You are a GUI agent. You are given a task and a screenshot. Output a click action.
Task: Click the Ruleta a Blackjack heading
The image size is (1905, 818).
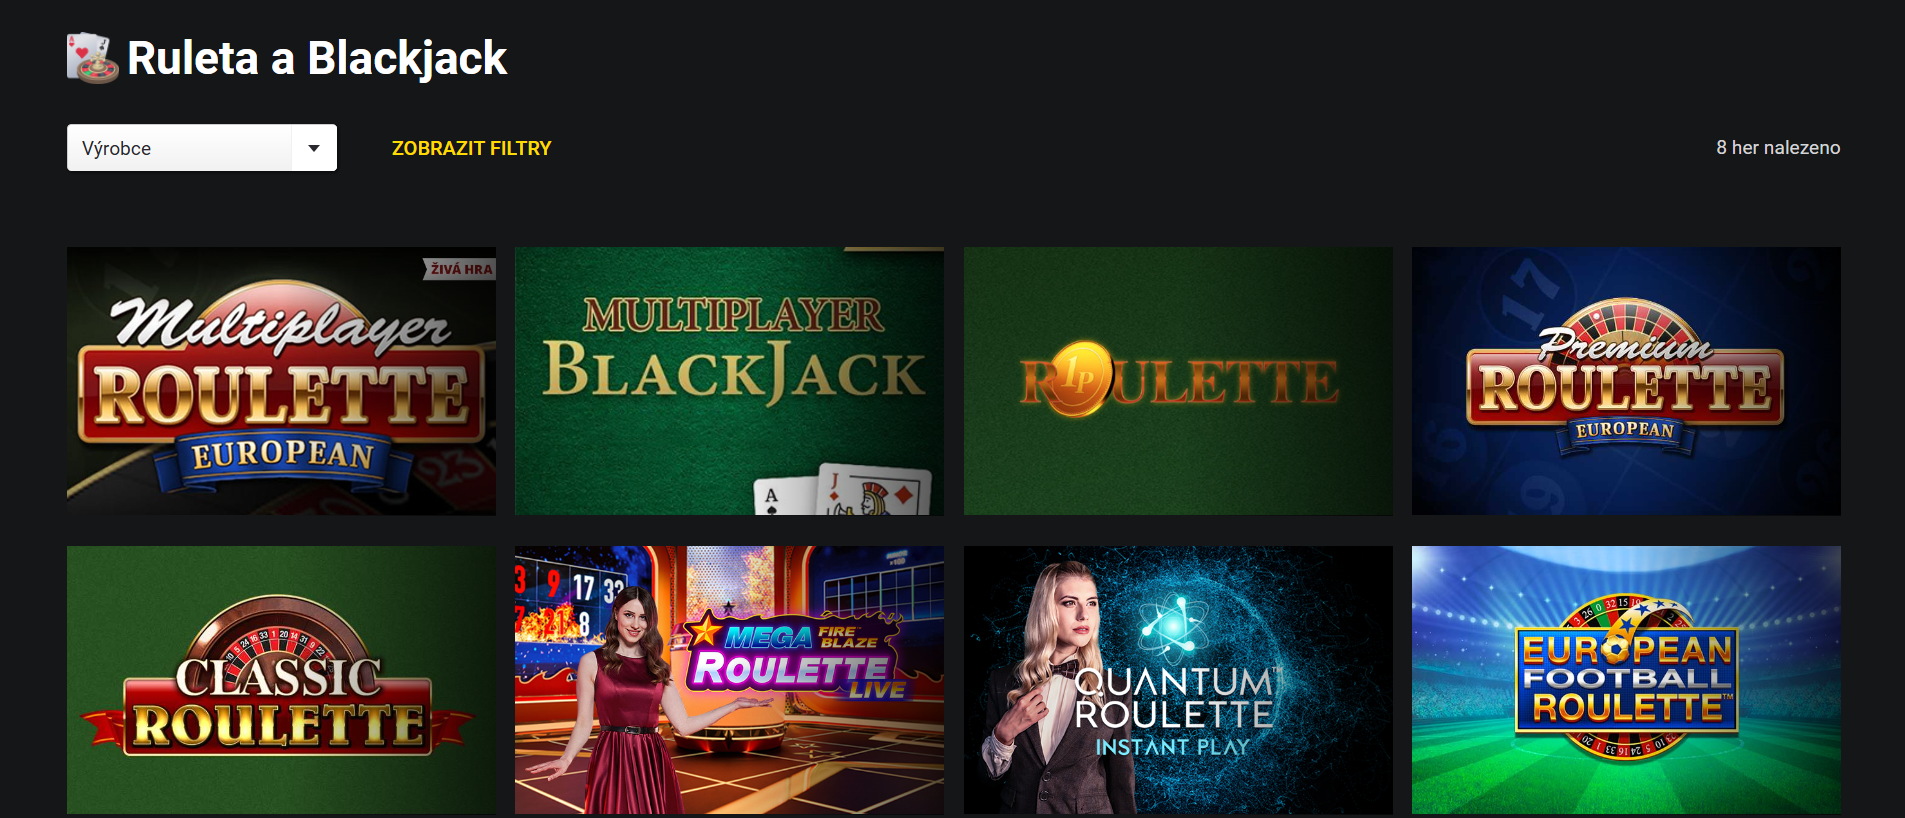click(x=317, y=58)
